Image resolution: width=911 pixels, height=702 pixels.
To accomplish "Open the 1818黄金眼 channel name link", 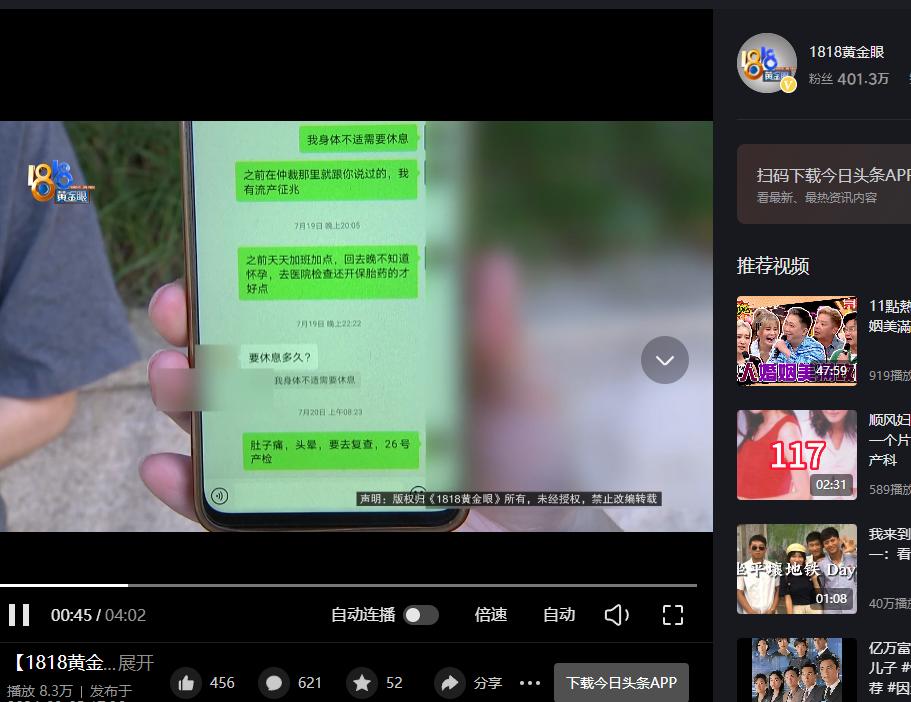I will [847, 52].
